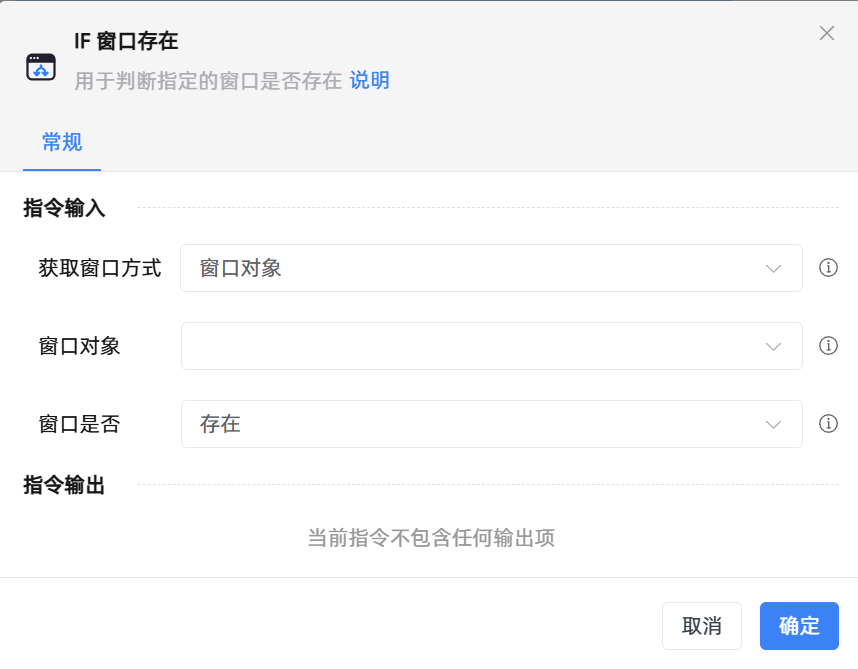Click the 当前指令不包含任何输出项 message
This screenshot has height=669, width=858.
[430, 538]
